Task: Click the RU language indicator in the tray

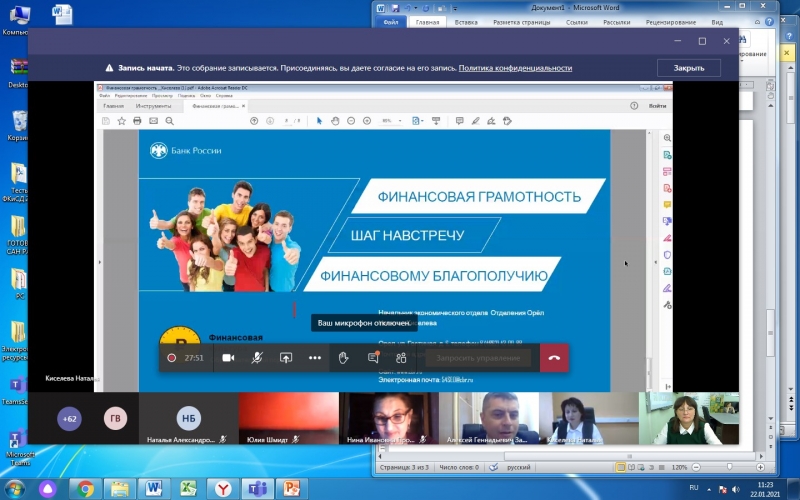Action: (x=694, y=488)
